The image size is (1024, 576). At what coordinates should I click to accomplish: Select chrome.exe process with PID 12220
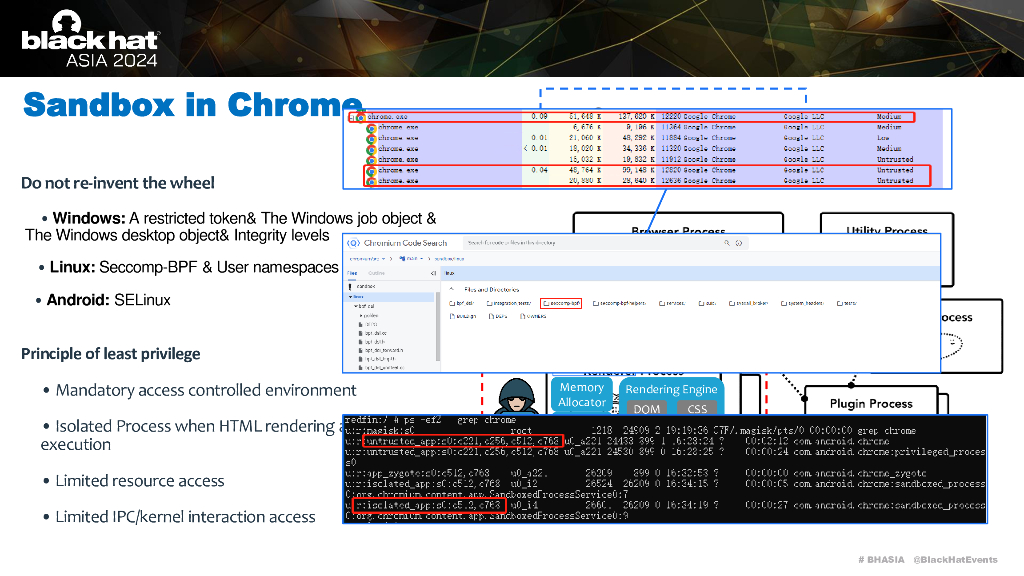point(633,117)
